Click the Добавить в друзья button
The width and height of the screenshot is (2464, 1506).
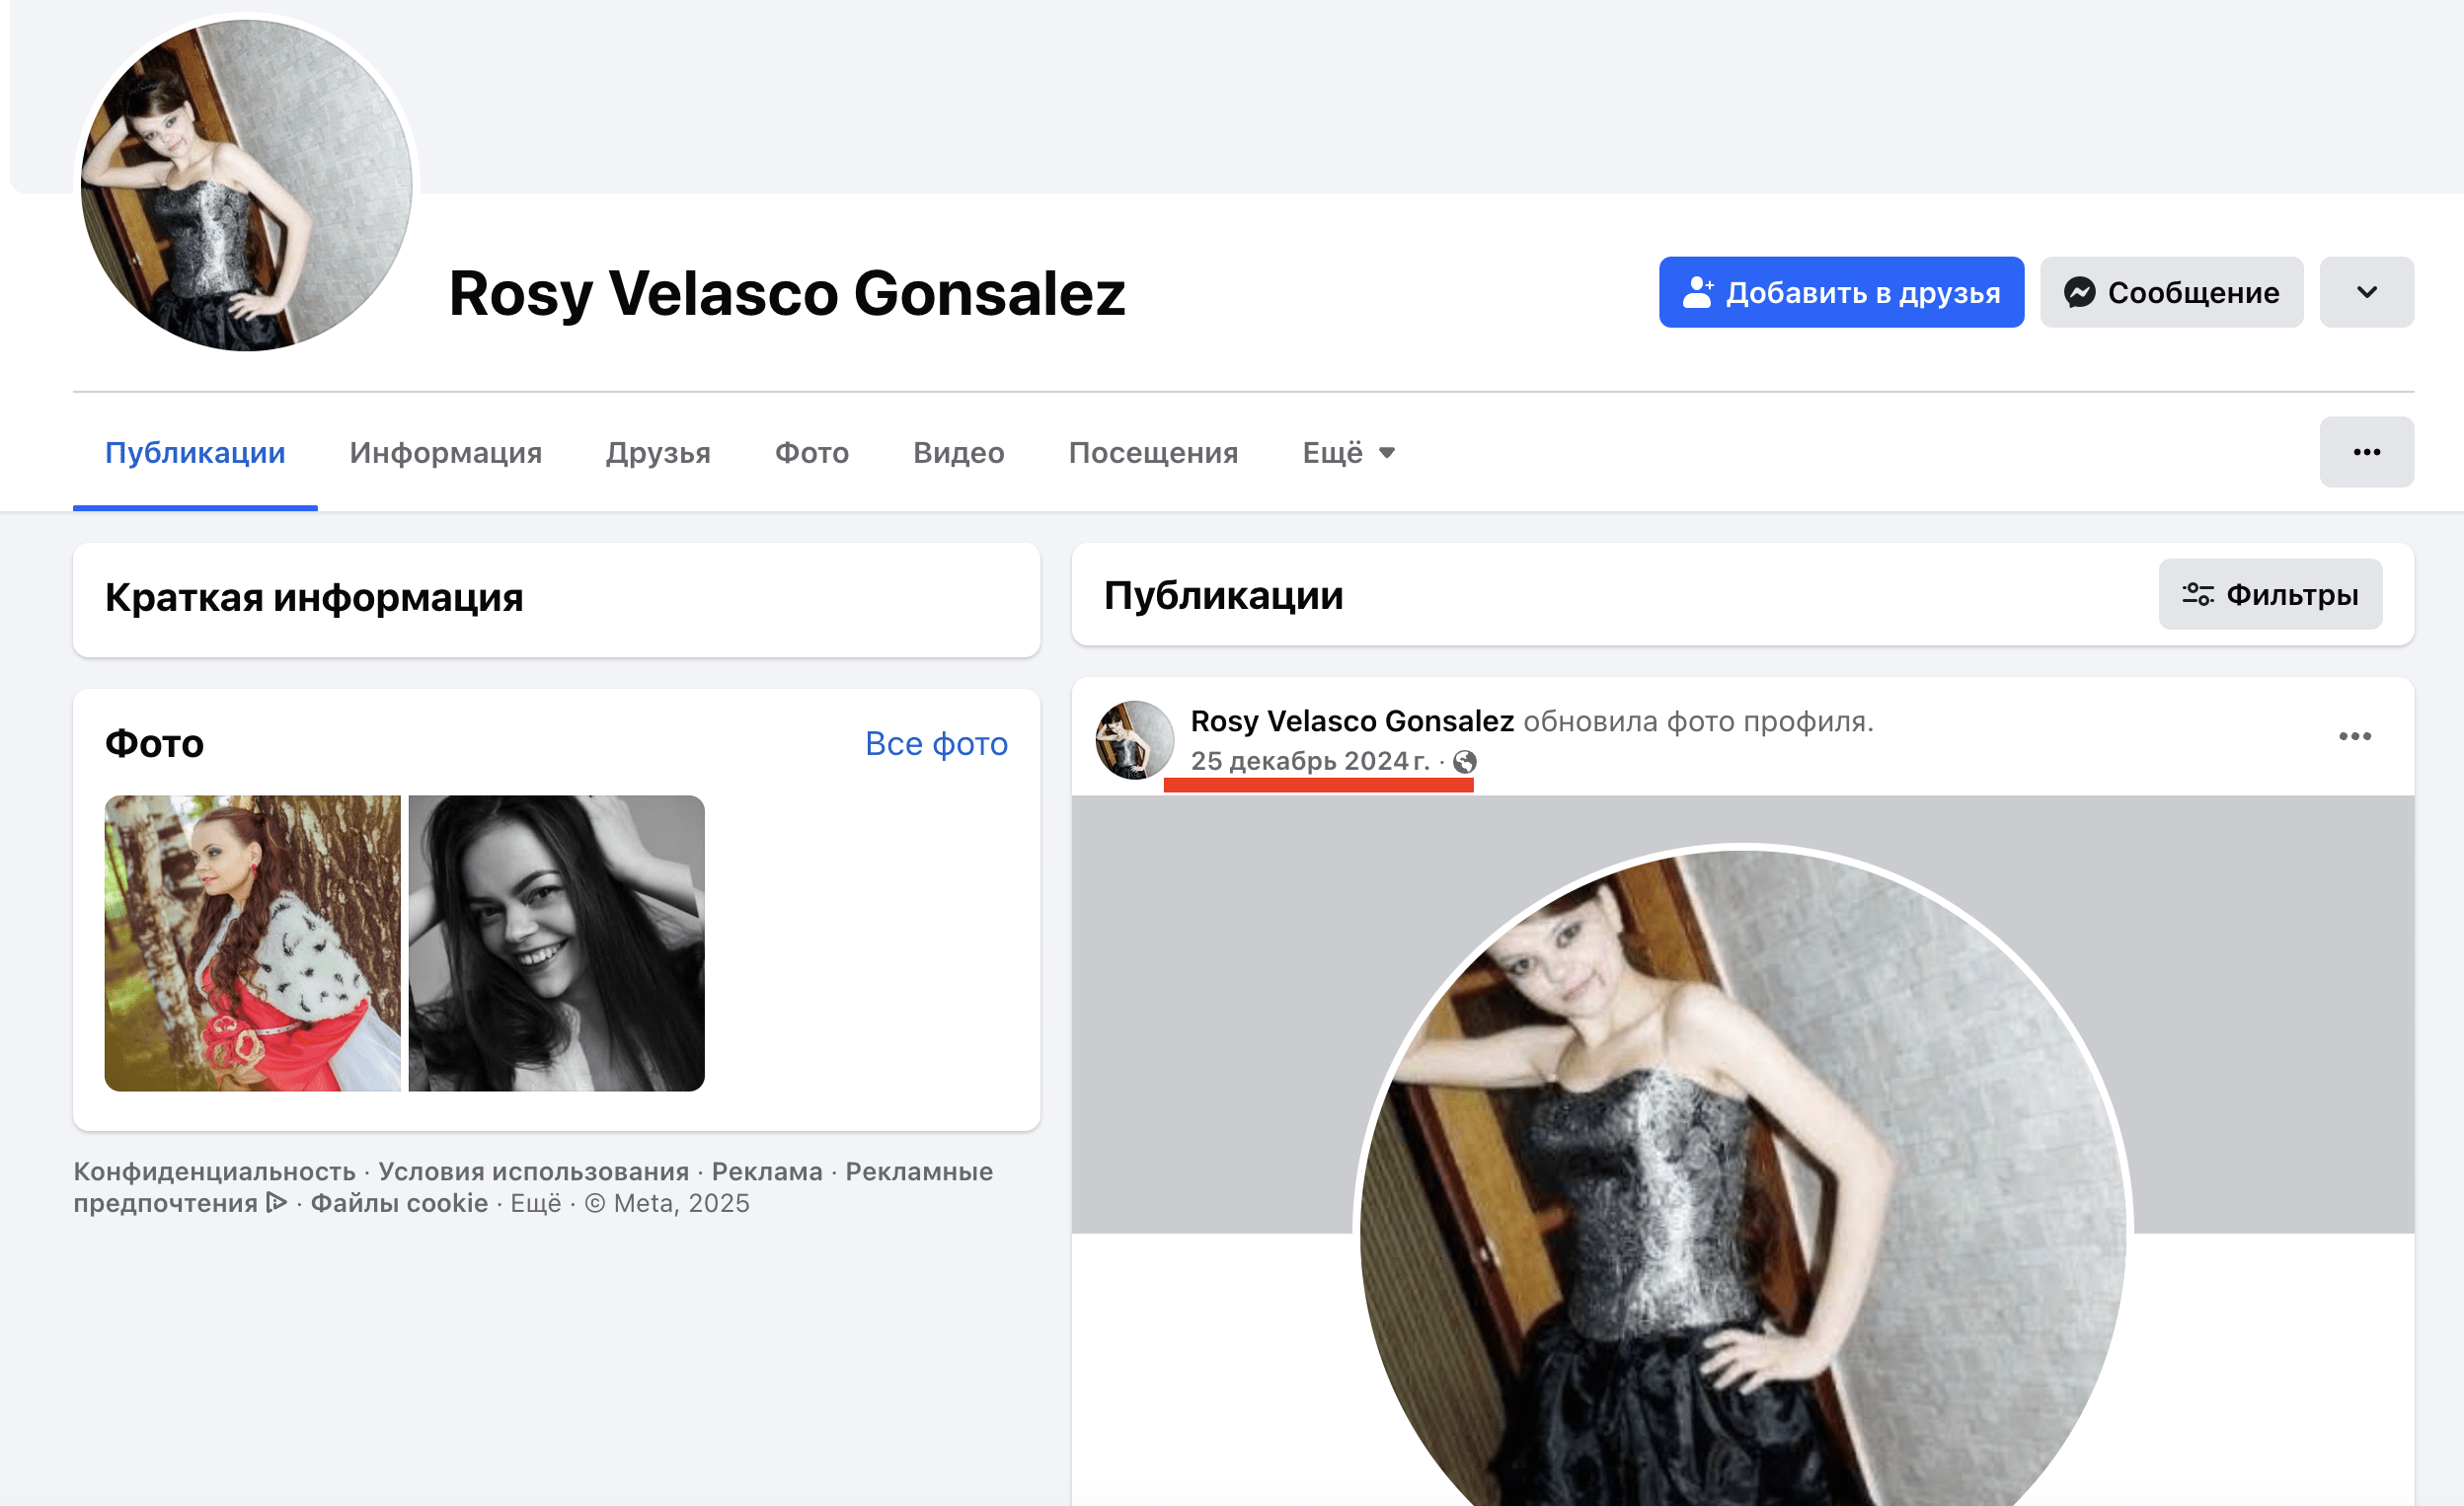pyautogui.click(x=1841, y=292)
